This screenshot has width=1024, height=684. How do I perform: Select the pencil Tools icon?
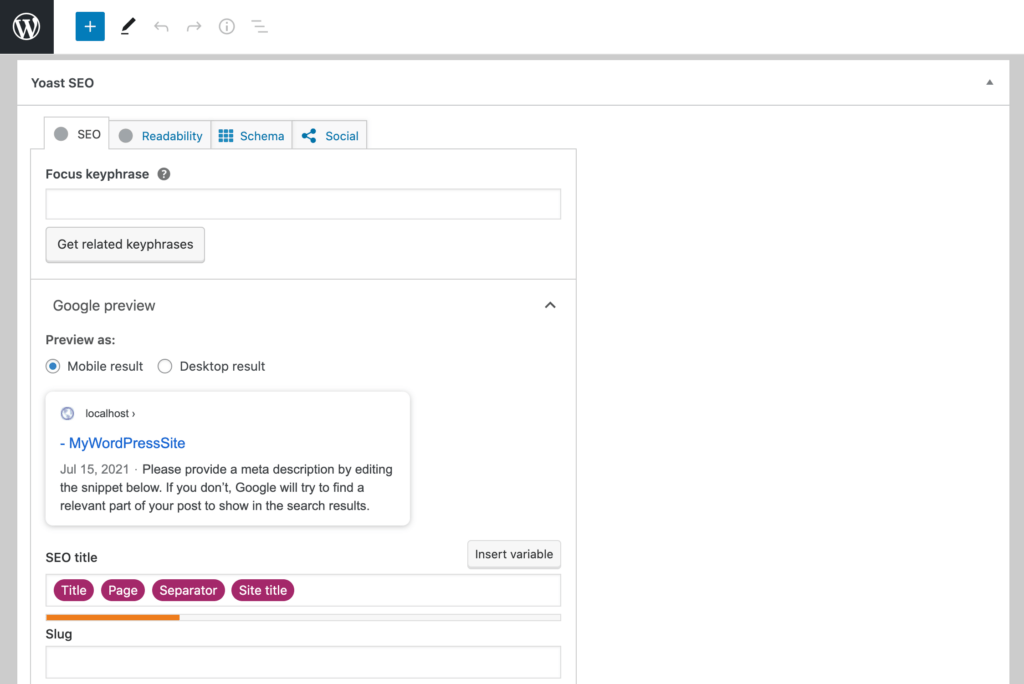point(128,27)
